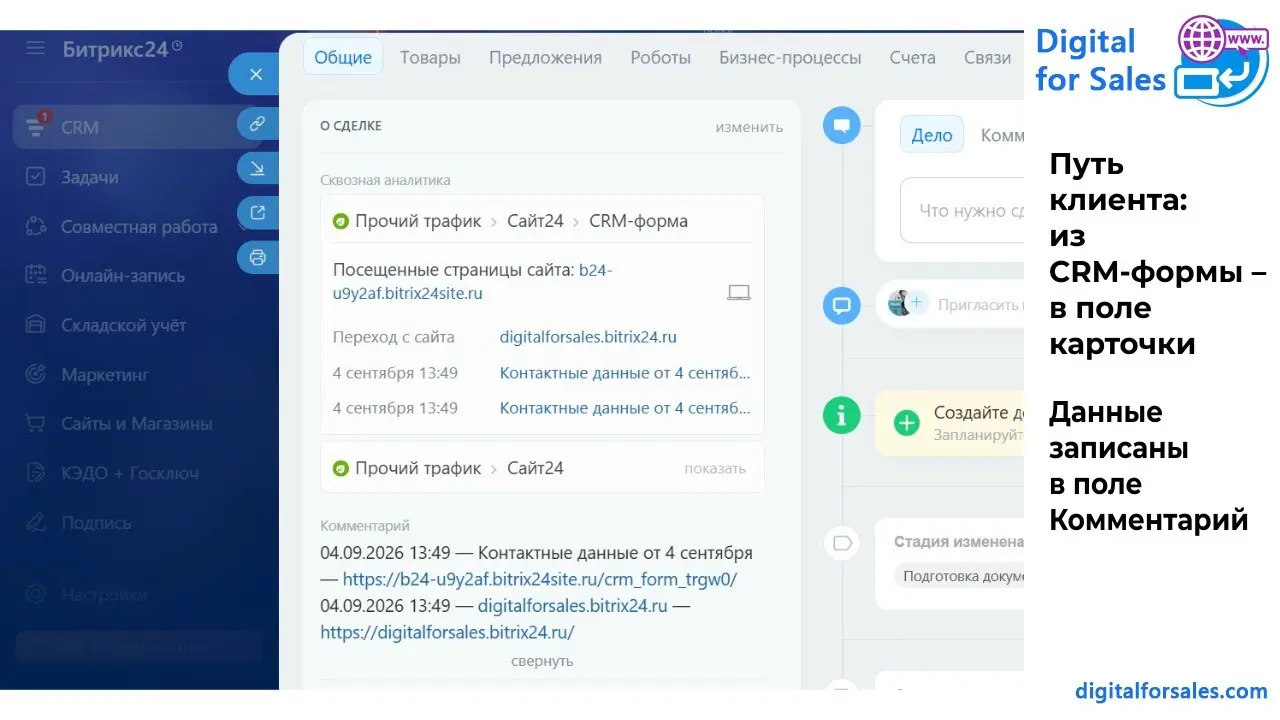The image size is (1280, 720).
Task: Click the green traffic source icon in the CRM-форма row
Action: click(x=341, y=221)
